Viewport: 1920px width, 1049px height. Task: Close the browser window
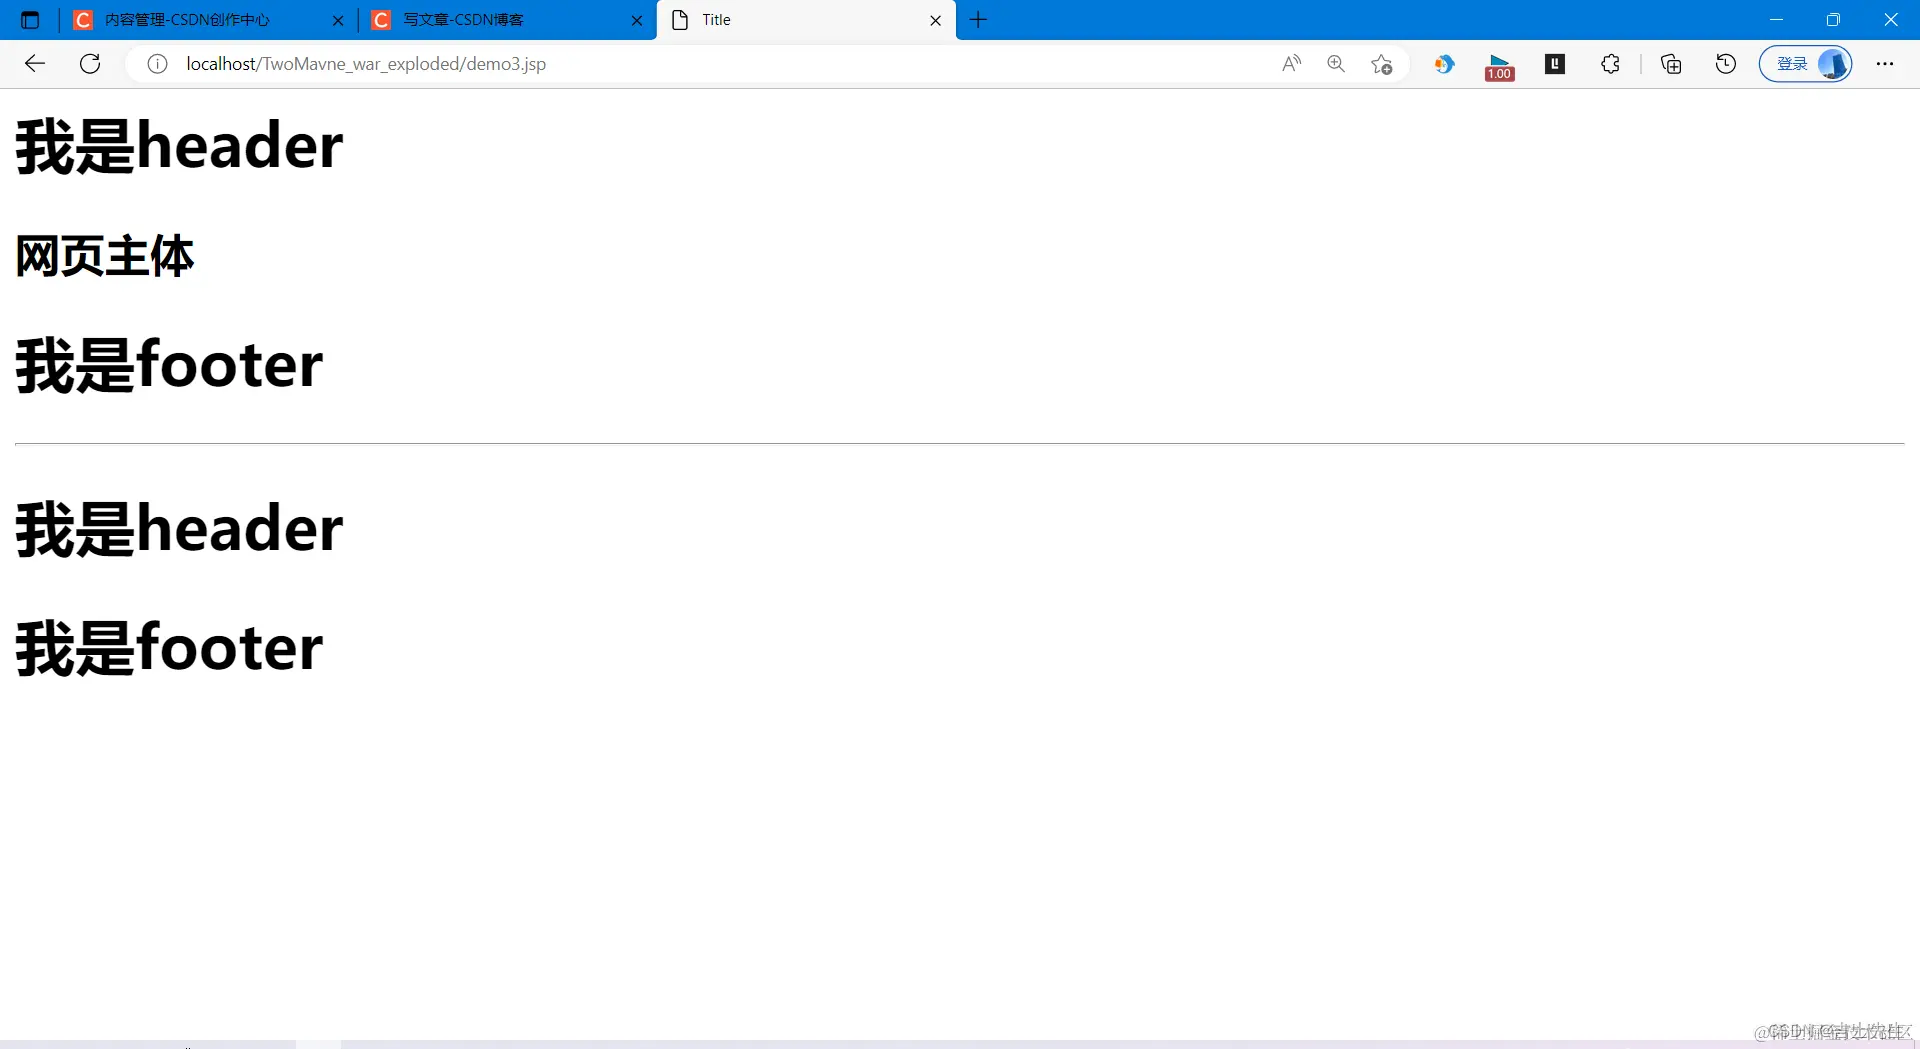click(x=1891, y=20)
